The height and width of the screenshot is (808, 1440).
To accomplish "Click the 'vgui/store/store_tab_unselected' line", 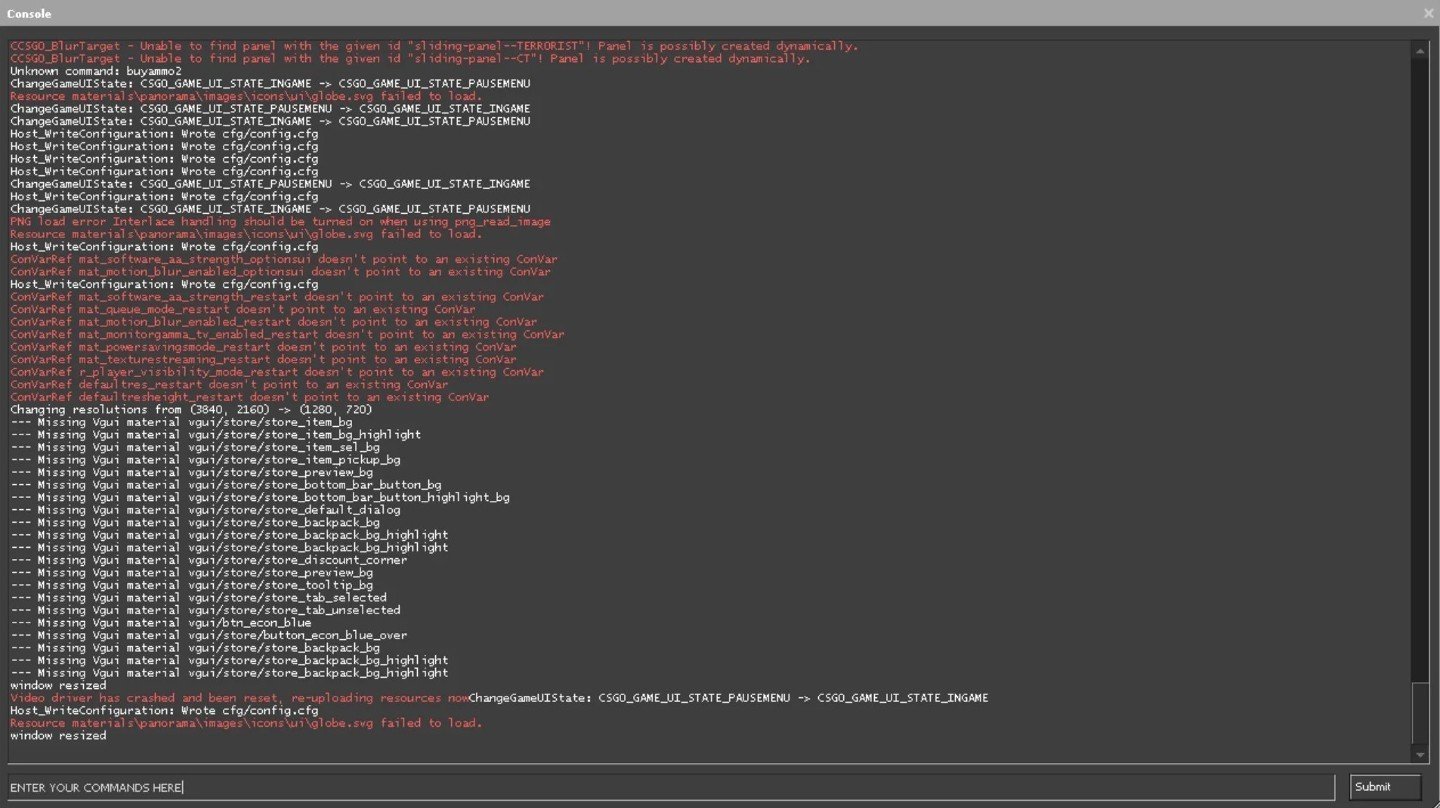I will click(205, 610).
